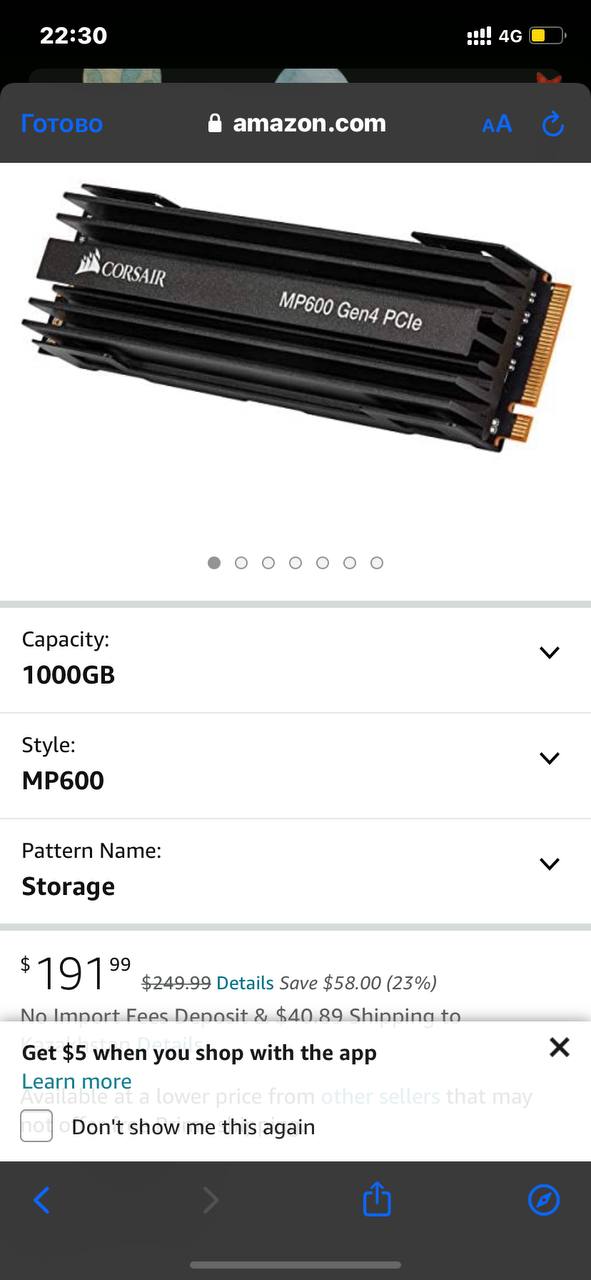Viewport: 591px width, 1280px height.
Task: Tap the share icon in bottom toolbar
Action: (x=376, y=1199)
